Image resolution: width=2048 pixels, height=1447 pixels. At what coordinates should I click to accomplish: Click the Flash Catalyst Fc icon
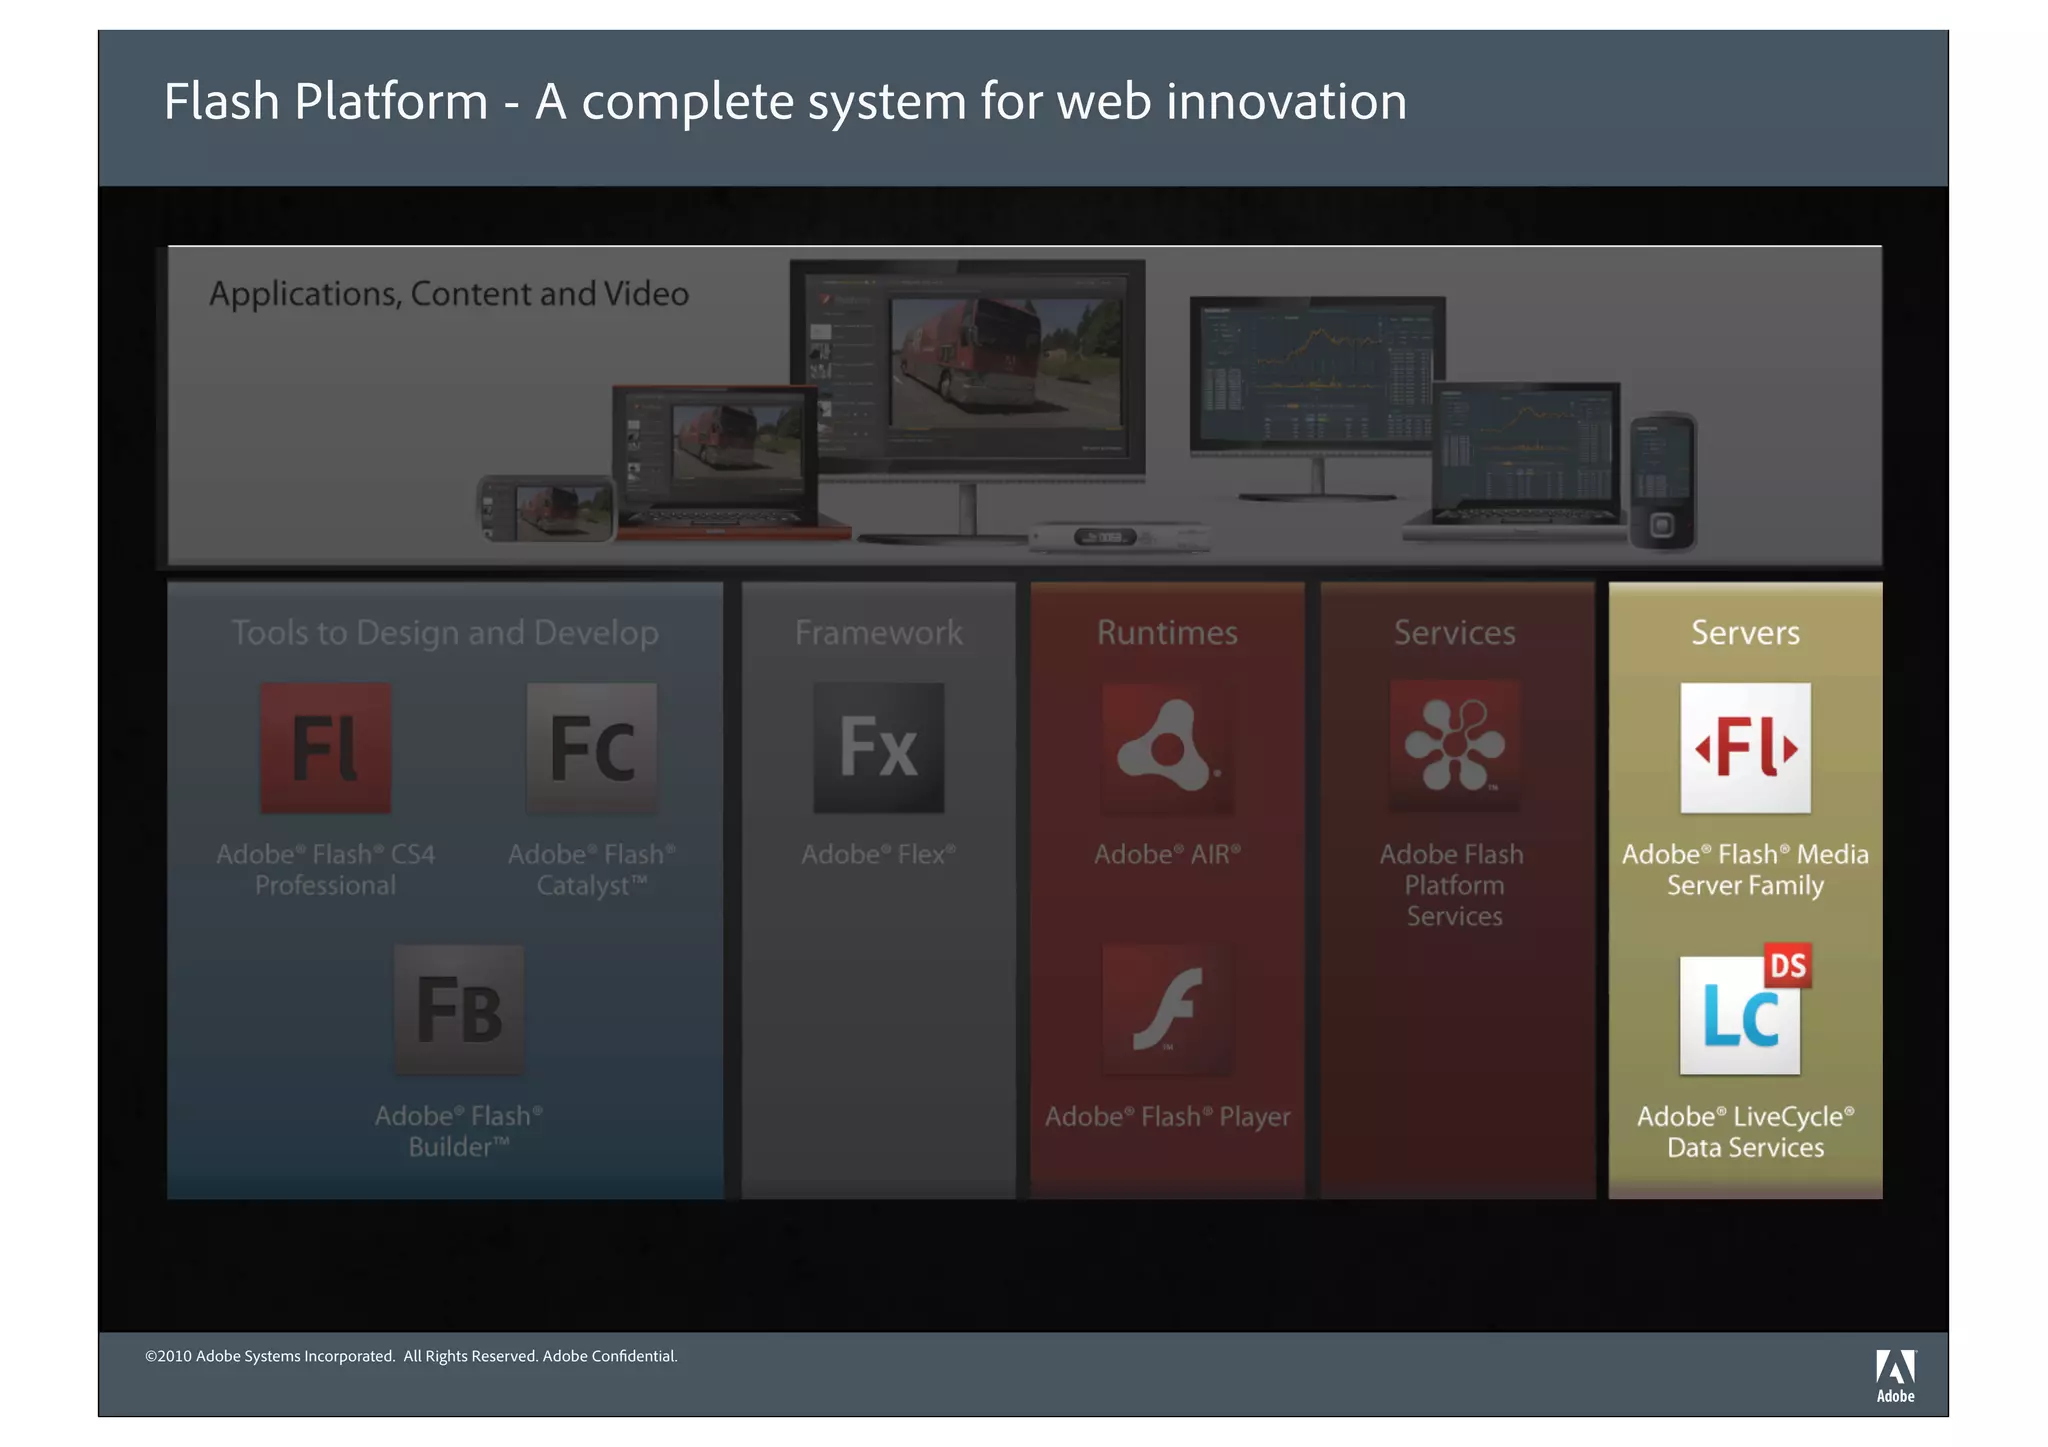coord(592,747)
